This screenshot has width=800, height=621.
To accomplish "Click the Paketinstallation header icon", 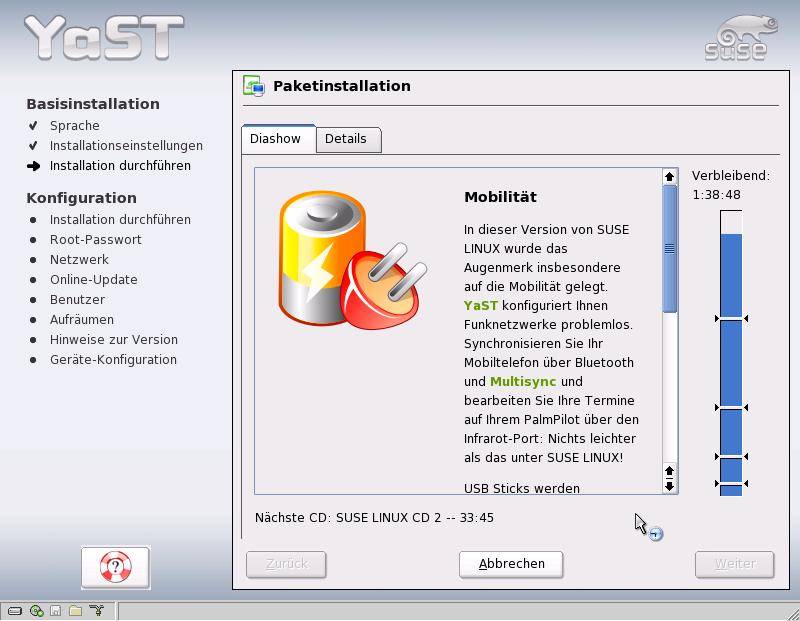I will [254, 86].
